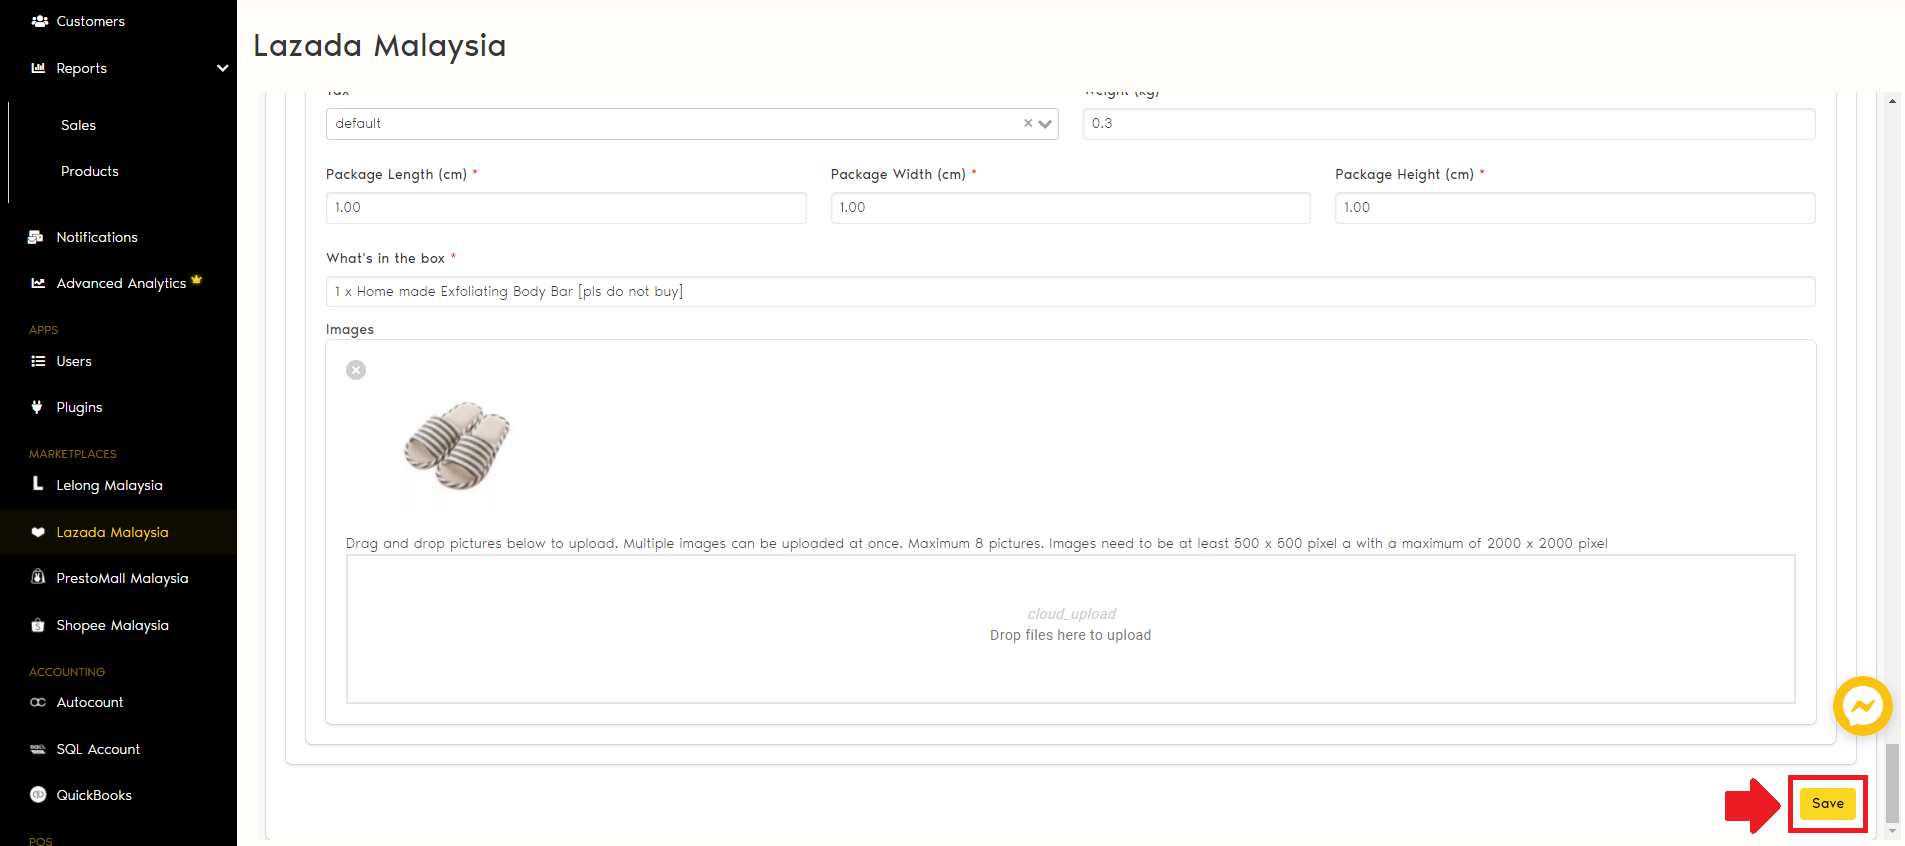This screenshot has width=1905, height=846.
Task: Click the PrestoMall Malaysia icon
Action: pyautogui.click(x=38, y=577)
